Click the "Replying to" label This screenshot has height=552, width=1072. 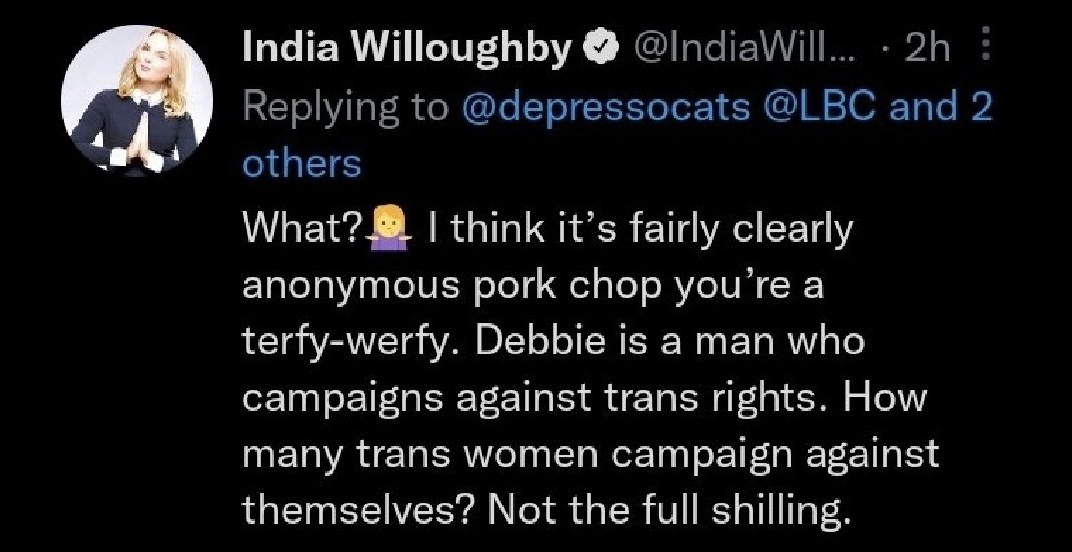346,107
